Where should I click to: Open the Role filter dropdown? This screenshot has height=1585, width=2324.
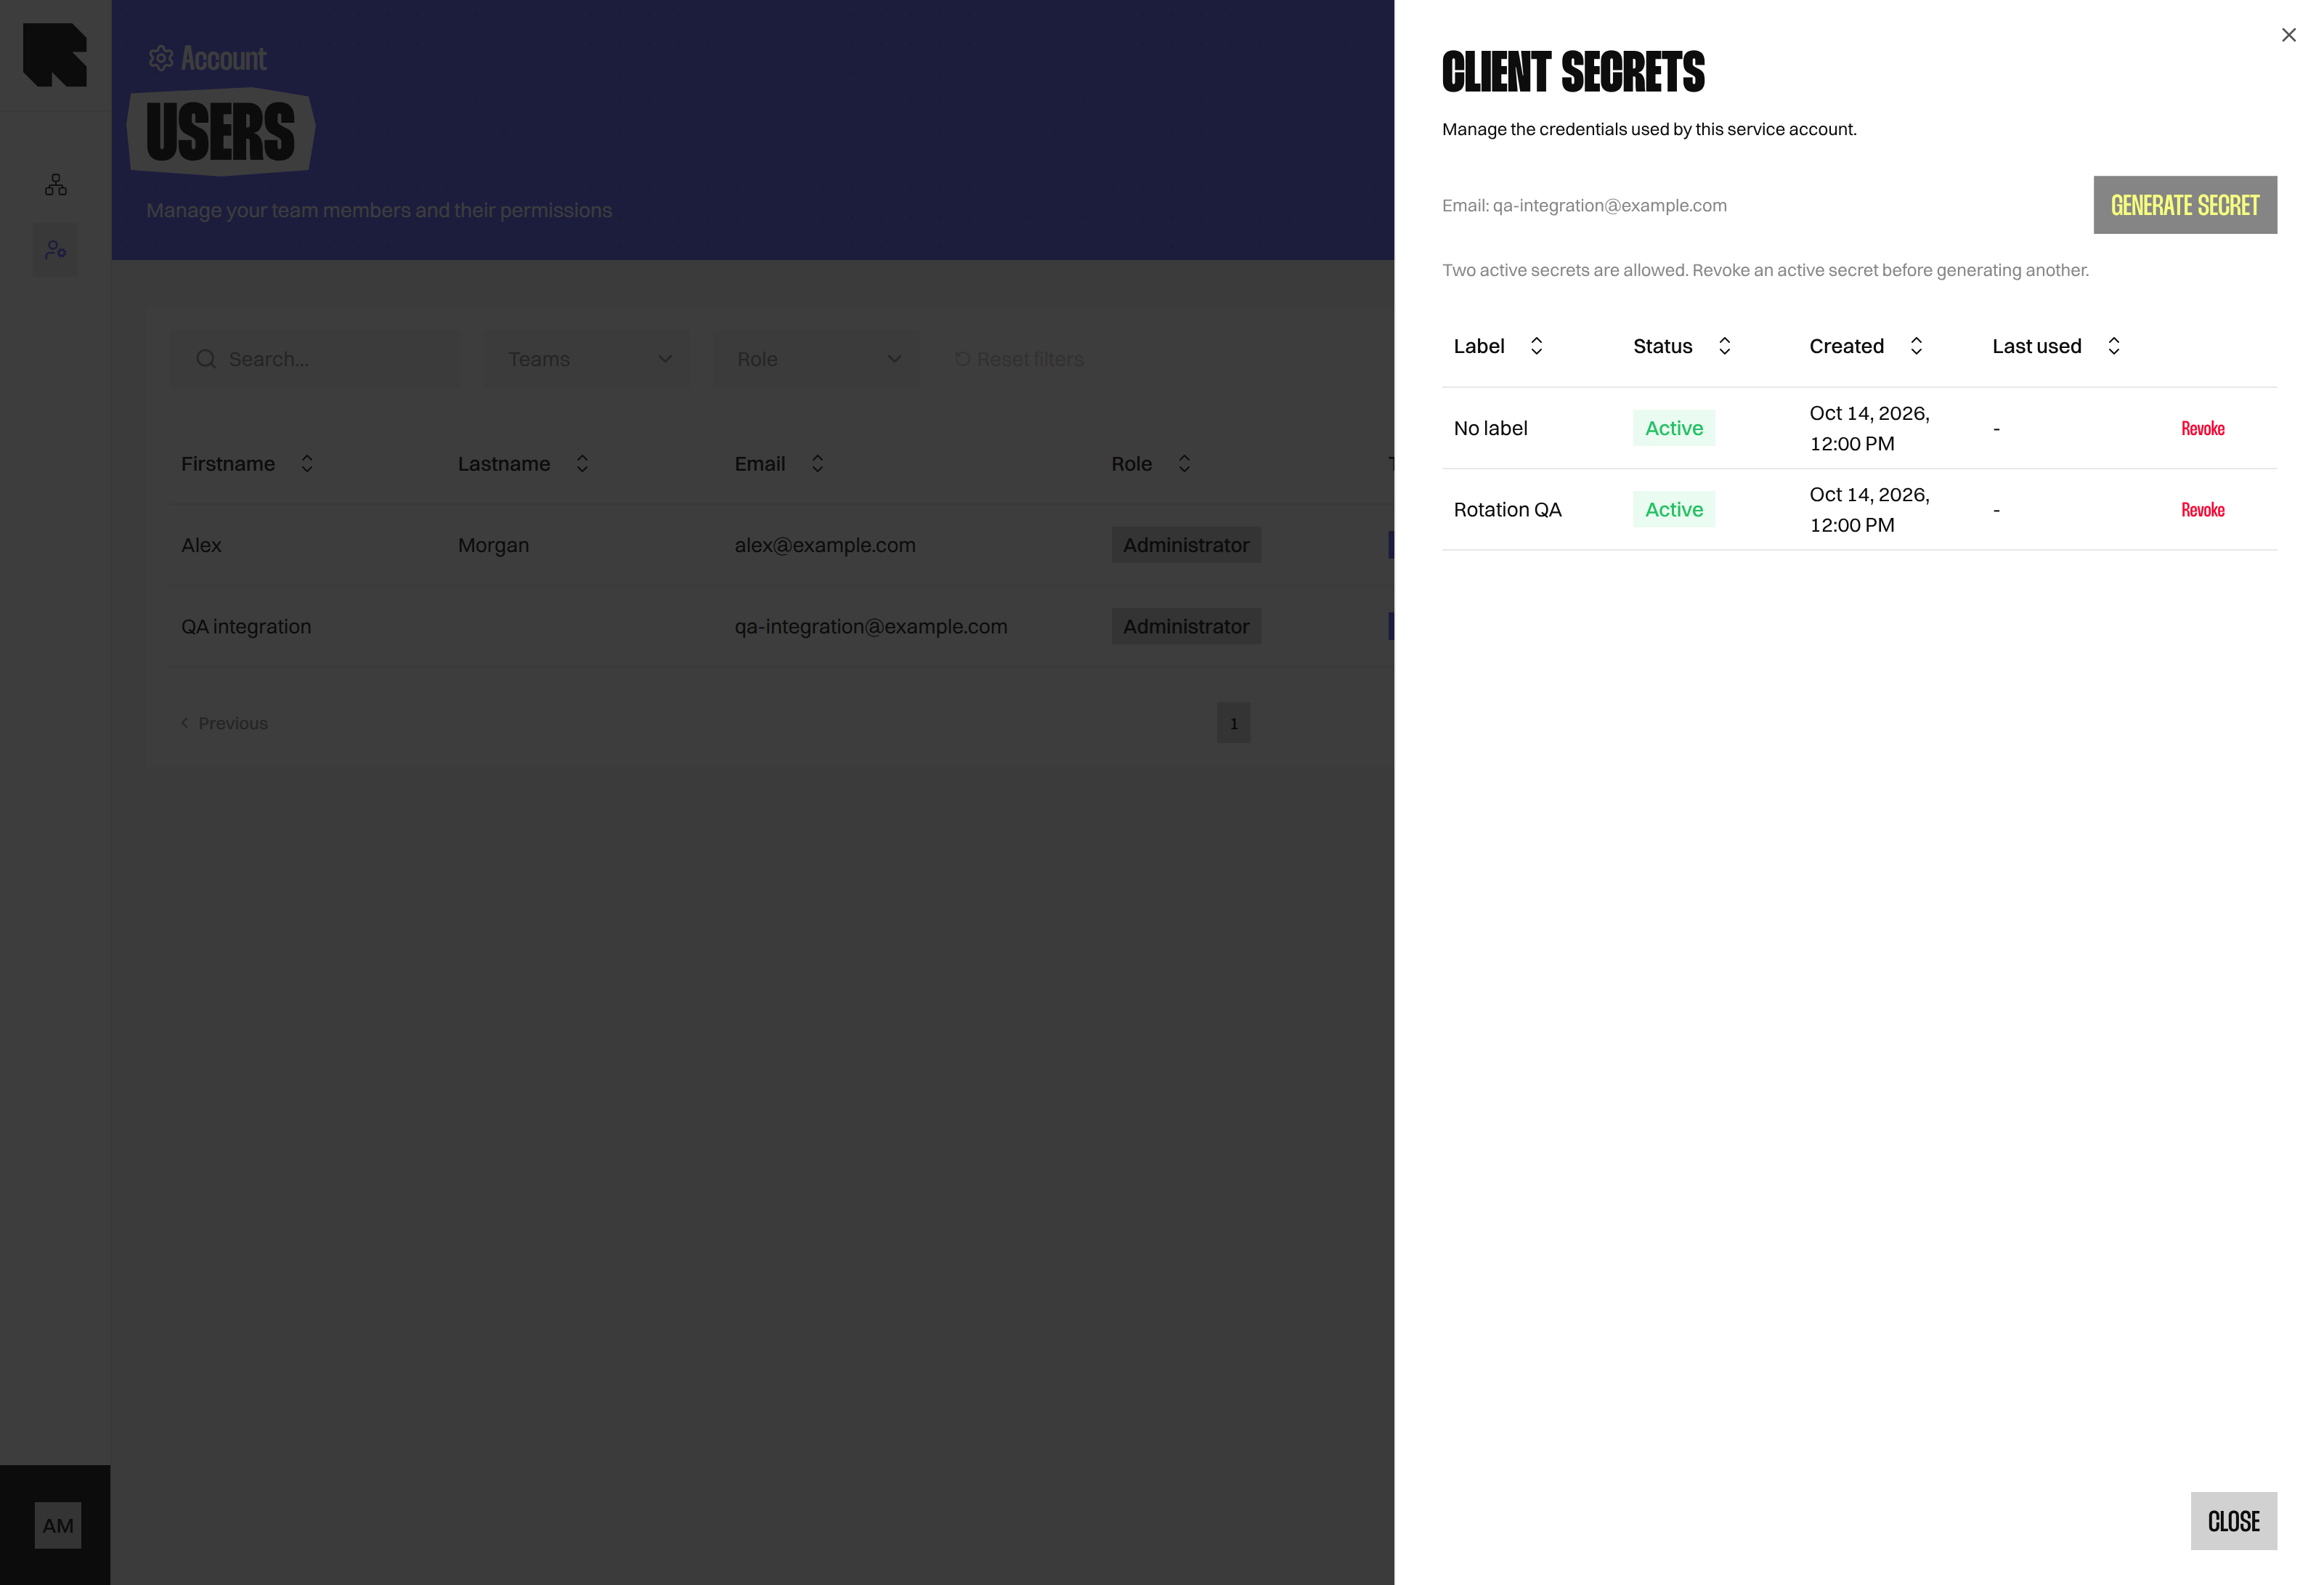tap(816, 359)
